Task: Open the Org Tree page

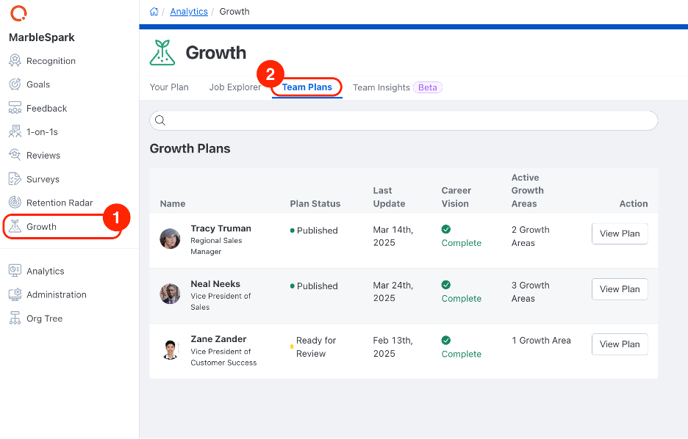Action: pos(36,318)
